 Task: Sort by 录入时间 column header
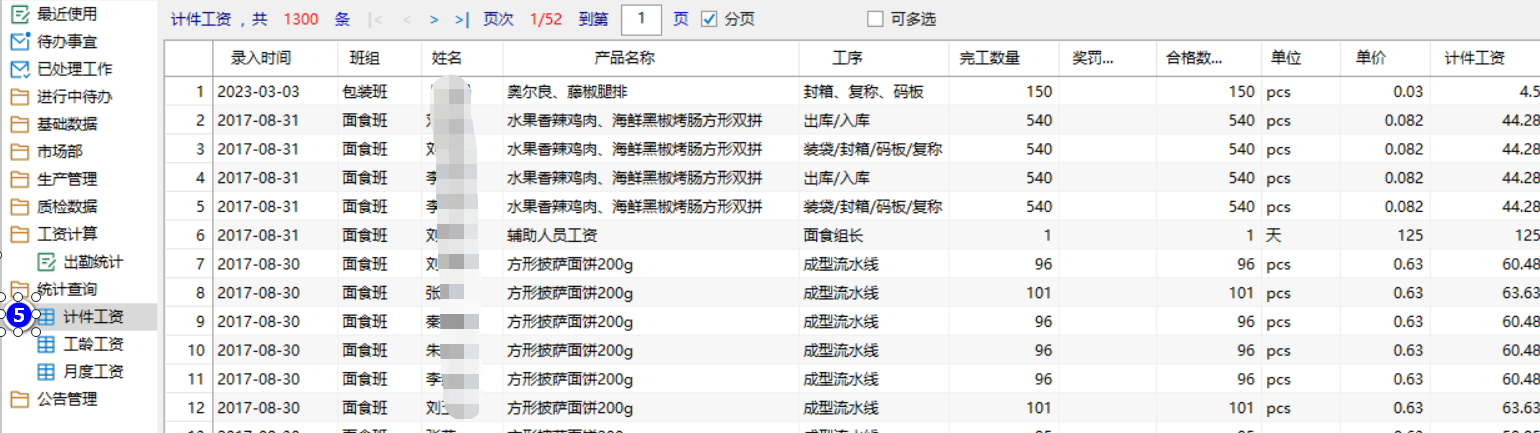pos(261,58)
